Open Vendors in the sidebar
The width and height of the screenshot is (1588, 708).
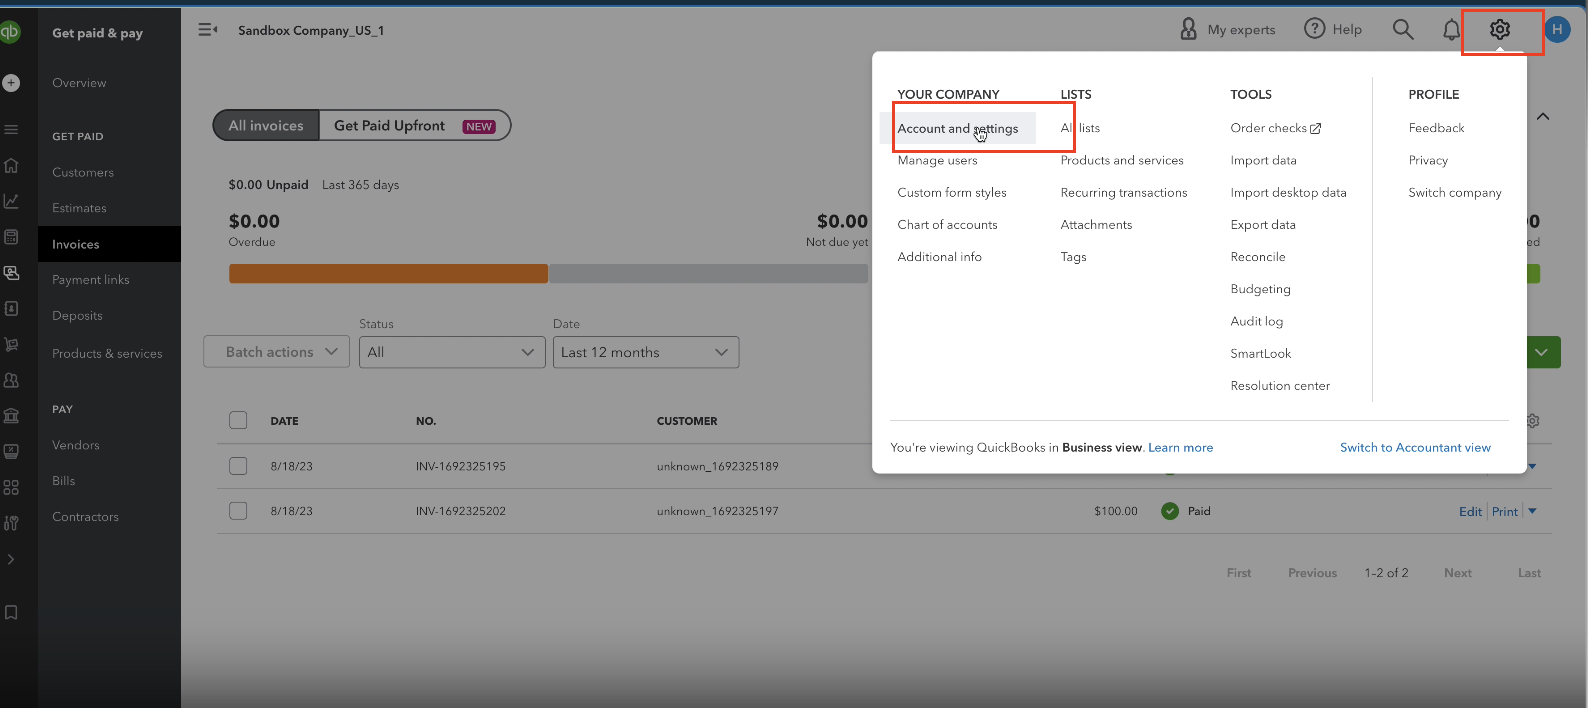(x=76, y=445)
